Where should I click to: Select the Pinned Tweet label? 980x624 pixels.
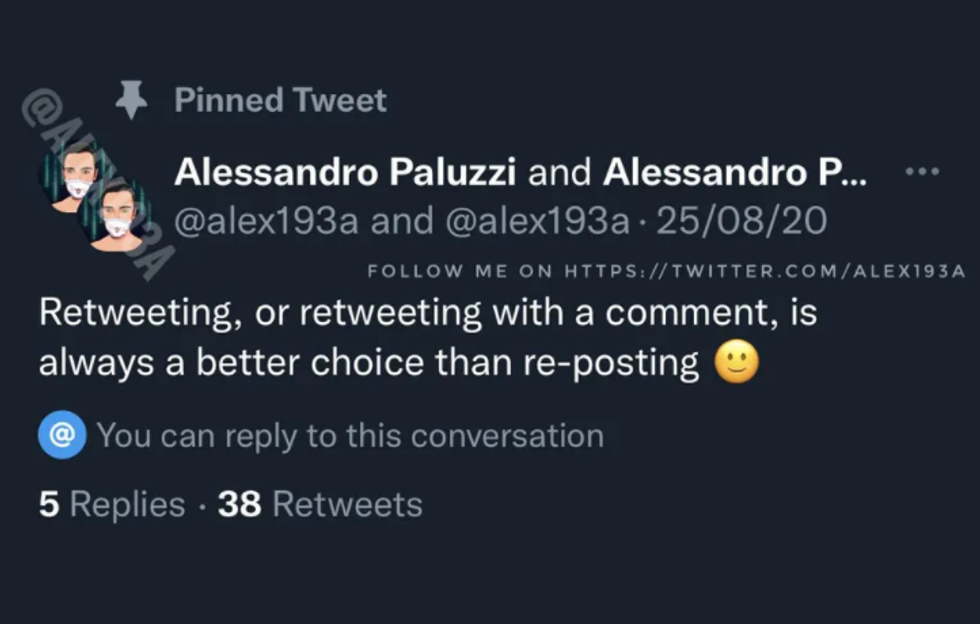280,99
